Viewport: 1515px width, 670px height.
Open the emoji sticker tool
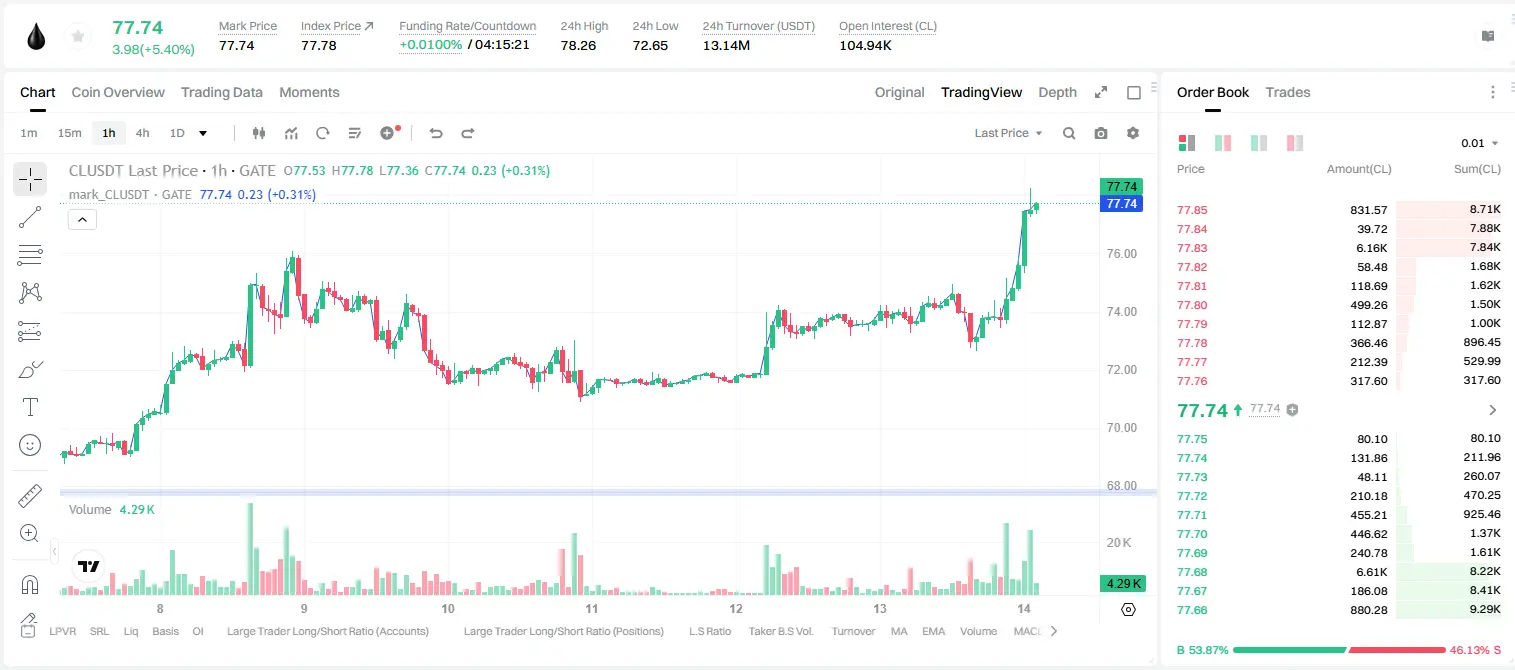(30, 445)
